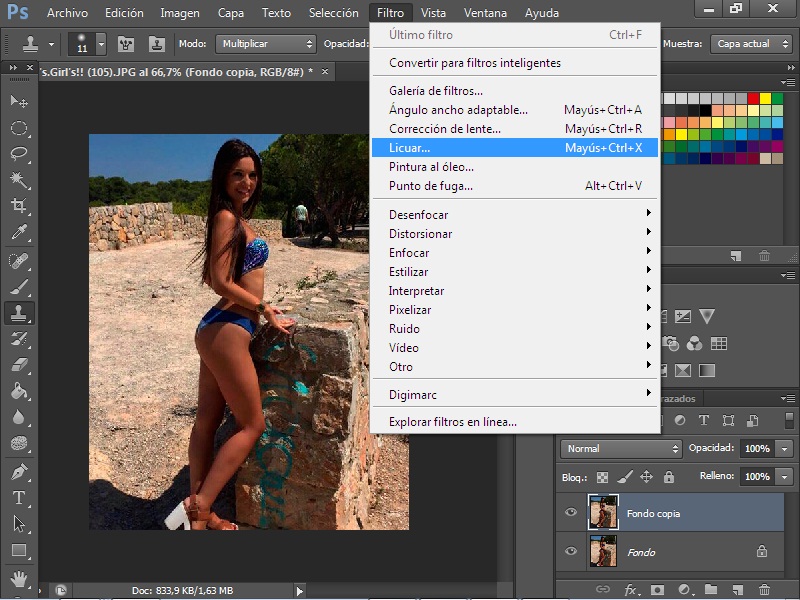The height and width of the screenshot is (600, 800).
Task: Activate the Crop tool
Action: pos(18,206)
